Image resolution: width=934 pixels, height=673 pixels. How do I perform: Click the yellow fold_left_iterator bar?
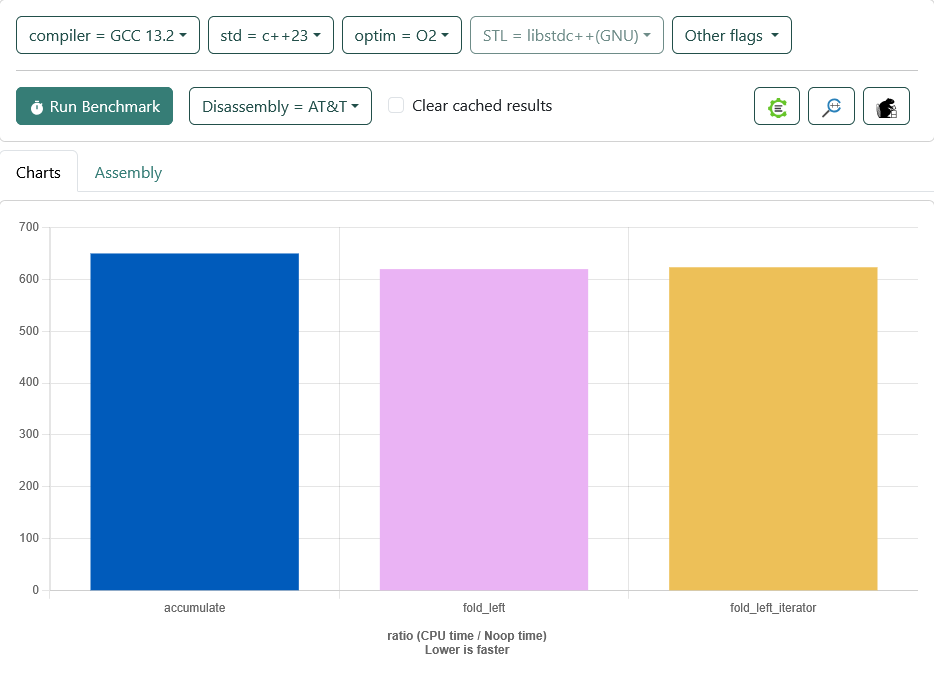click(x=773, y=428)
